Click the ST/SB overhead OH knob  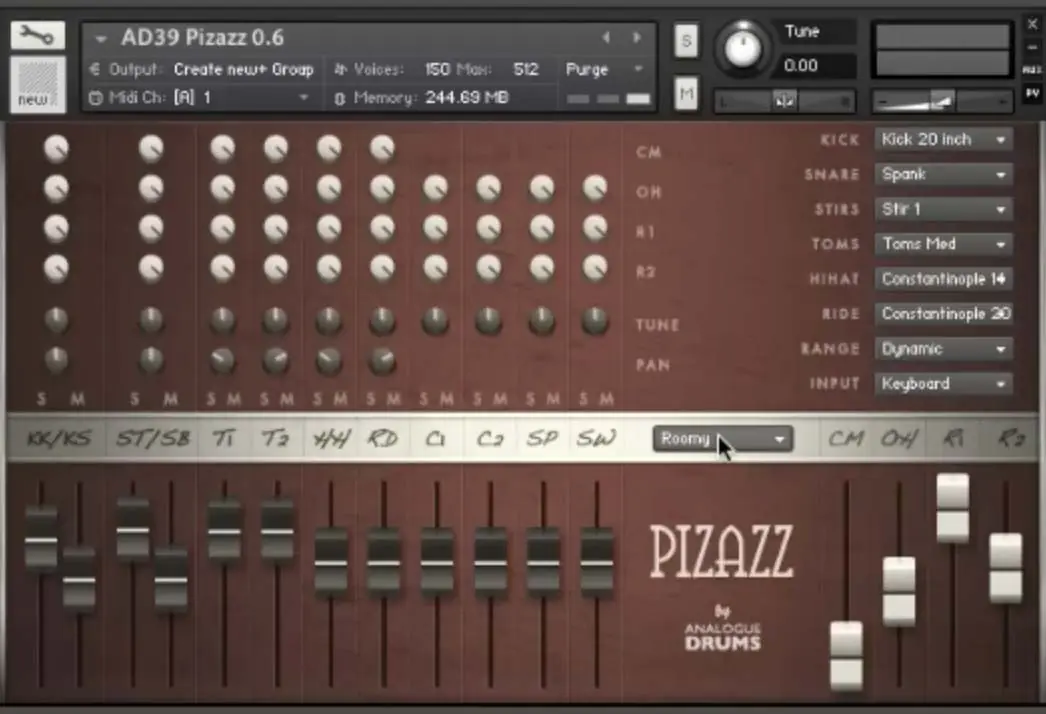coord(151,188)
